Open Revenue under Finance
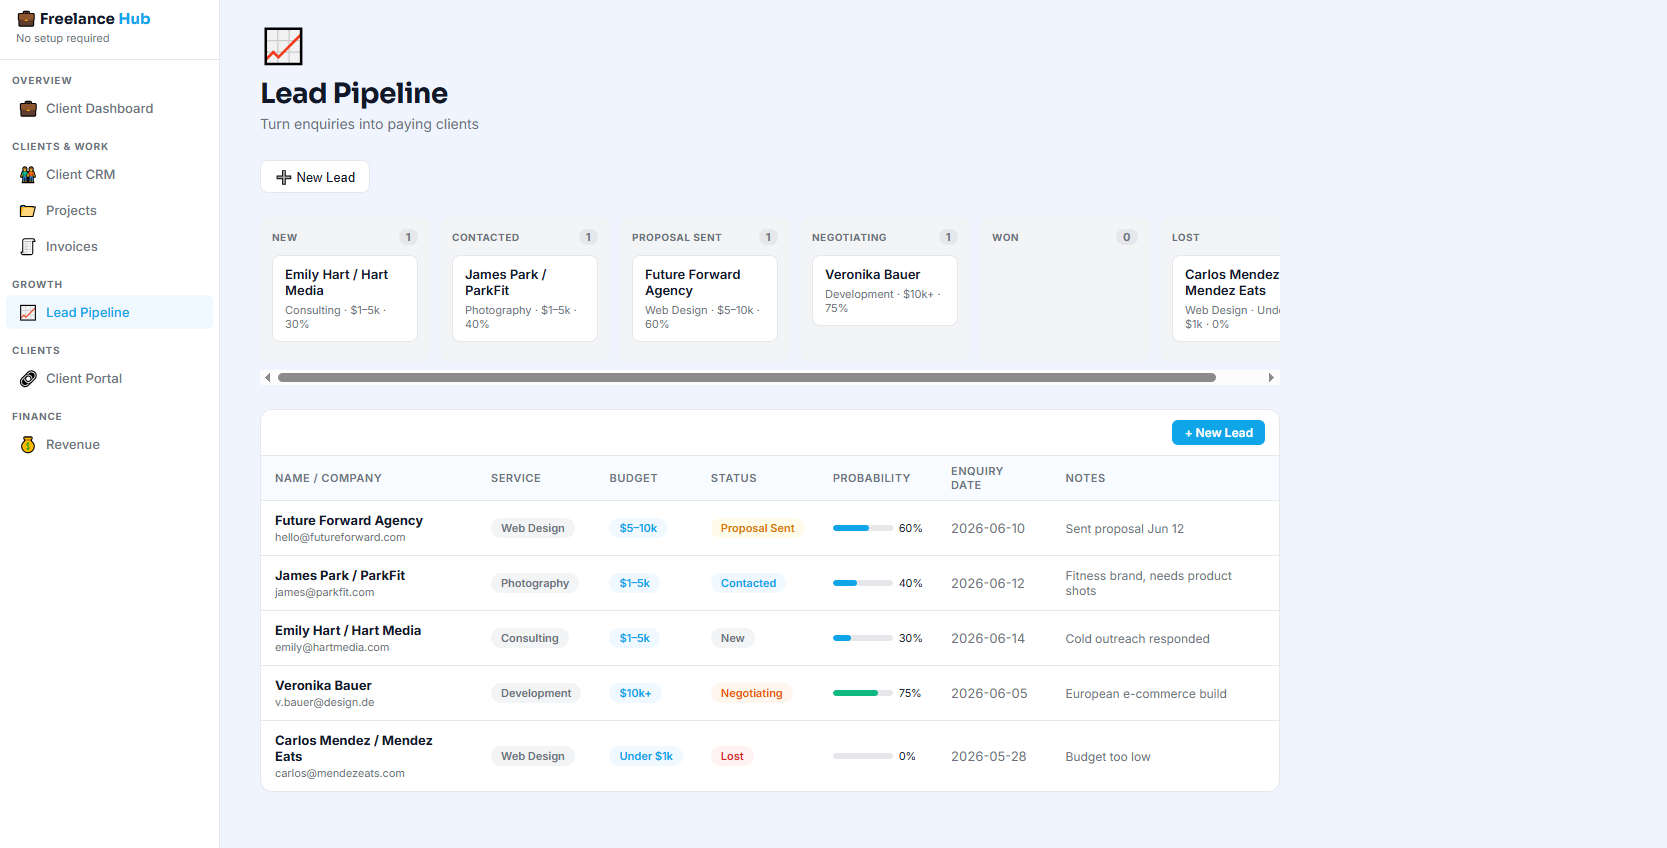 click(x=110, y=445)
